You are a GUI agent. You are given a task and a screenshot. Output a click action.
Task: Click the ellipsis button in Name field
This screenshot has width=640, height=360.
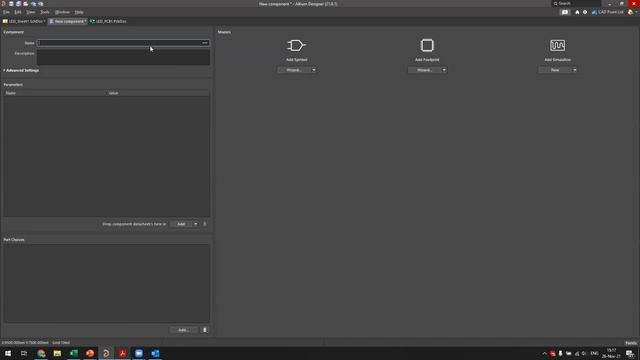(x=205, y=43)
